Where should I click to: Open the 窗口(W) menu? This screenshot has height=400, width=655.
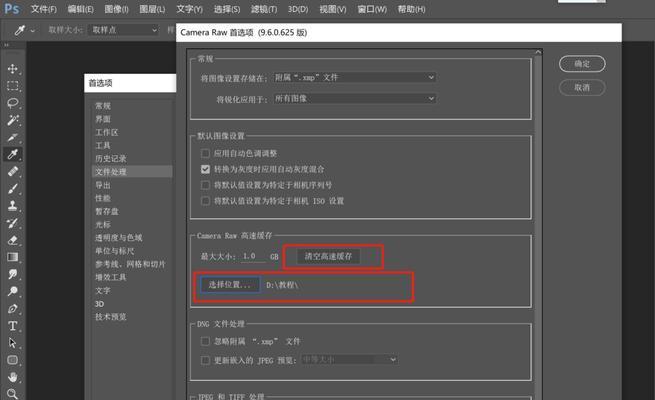click(x=372, y=9)
